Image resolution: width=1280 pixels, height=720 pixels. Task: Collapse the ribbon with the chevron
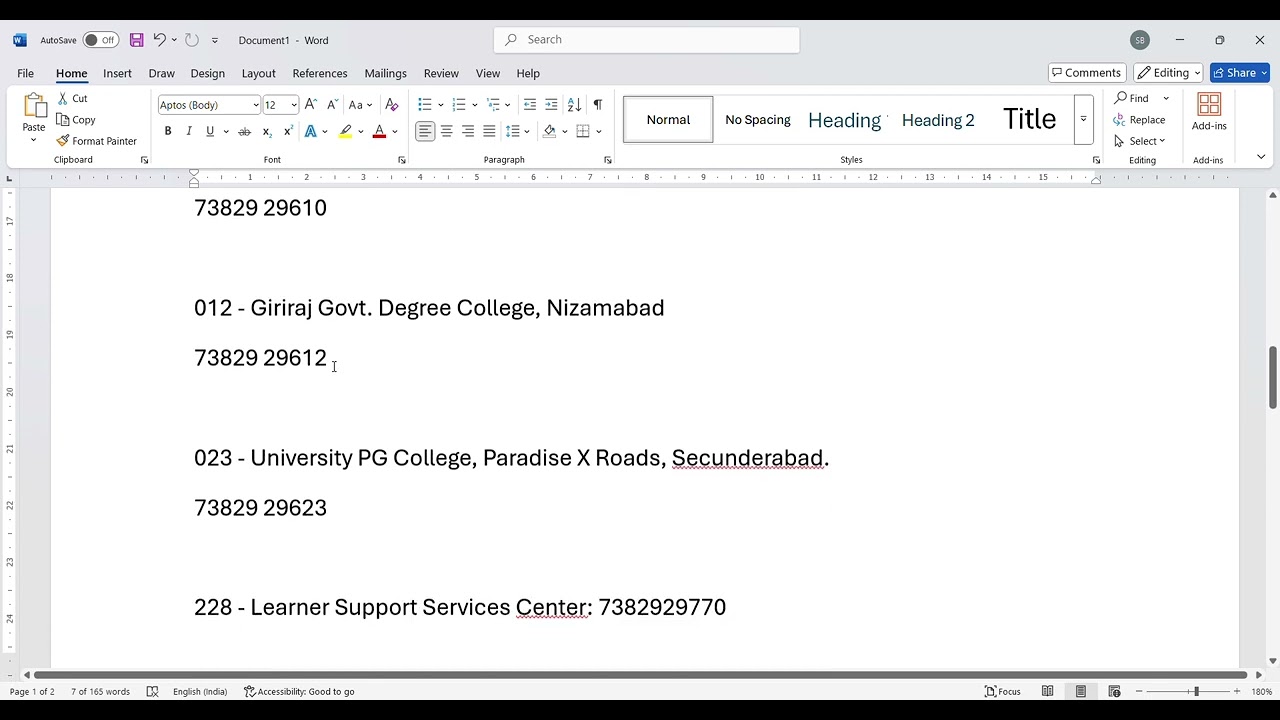click(1261, 157)
